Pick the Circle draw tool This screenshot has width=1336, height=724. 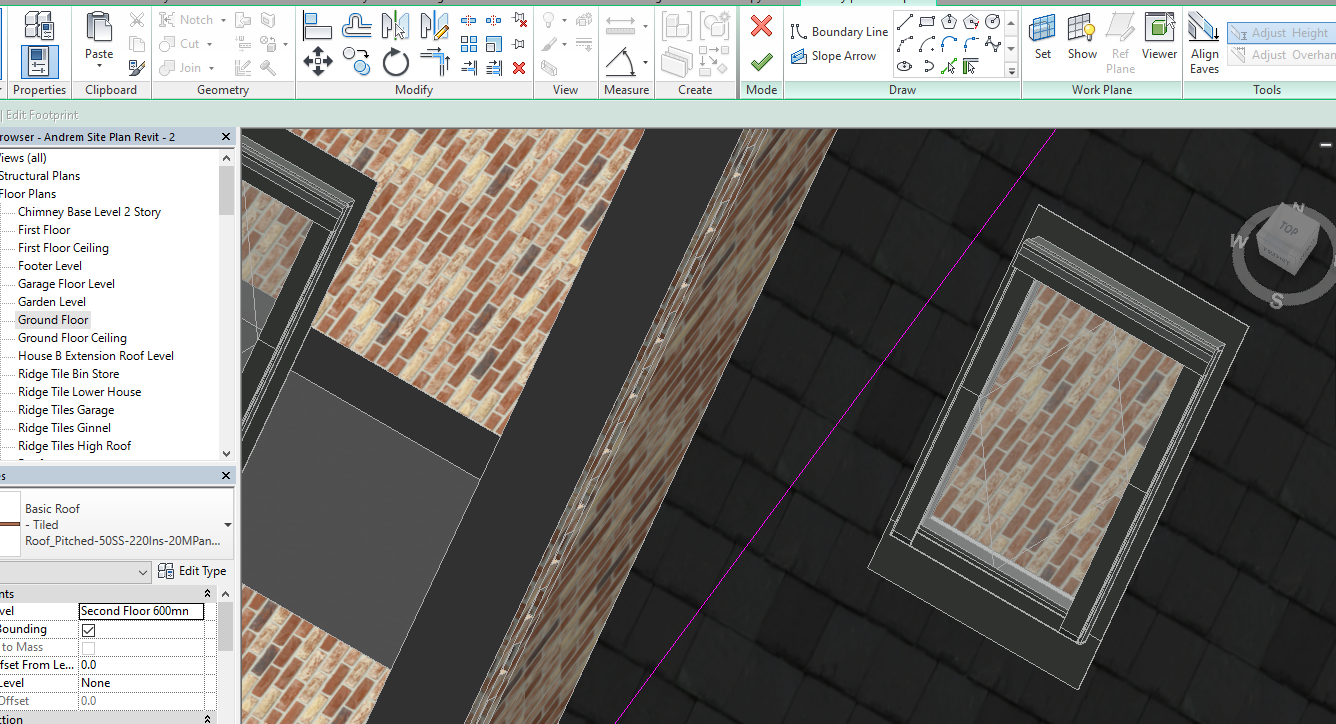point(993,21)
